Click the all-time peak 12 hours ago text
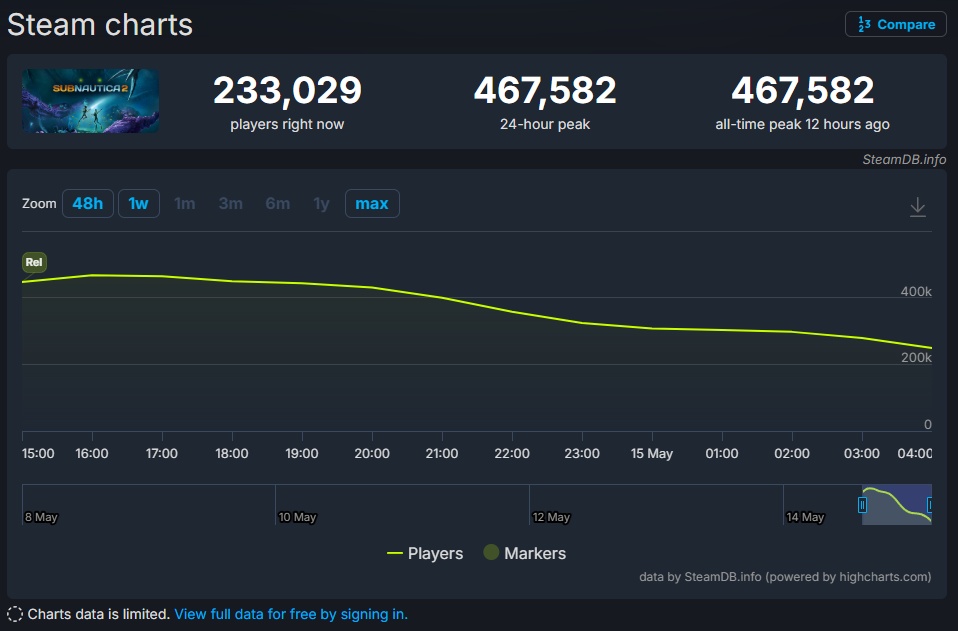 [x=802, y=124]
